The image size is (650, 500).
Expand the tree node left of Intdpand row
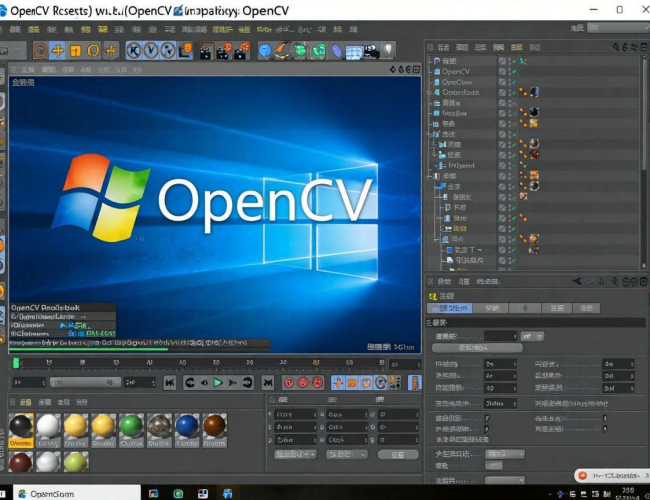point(435,165)
